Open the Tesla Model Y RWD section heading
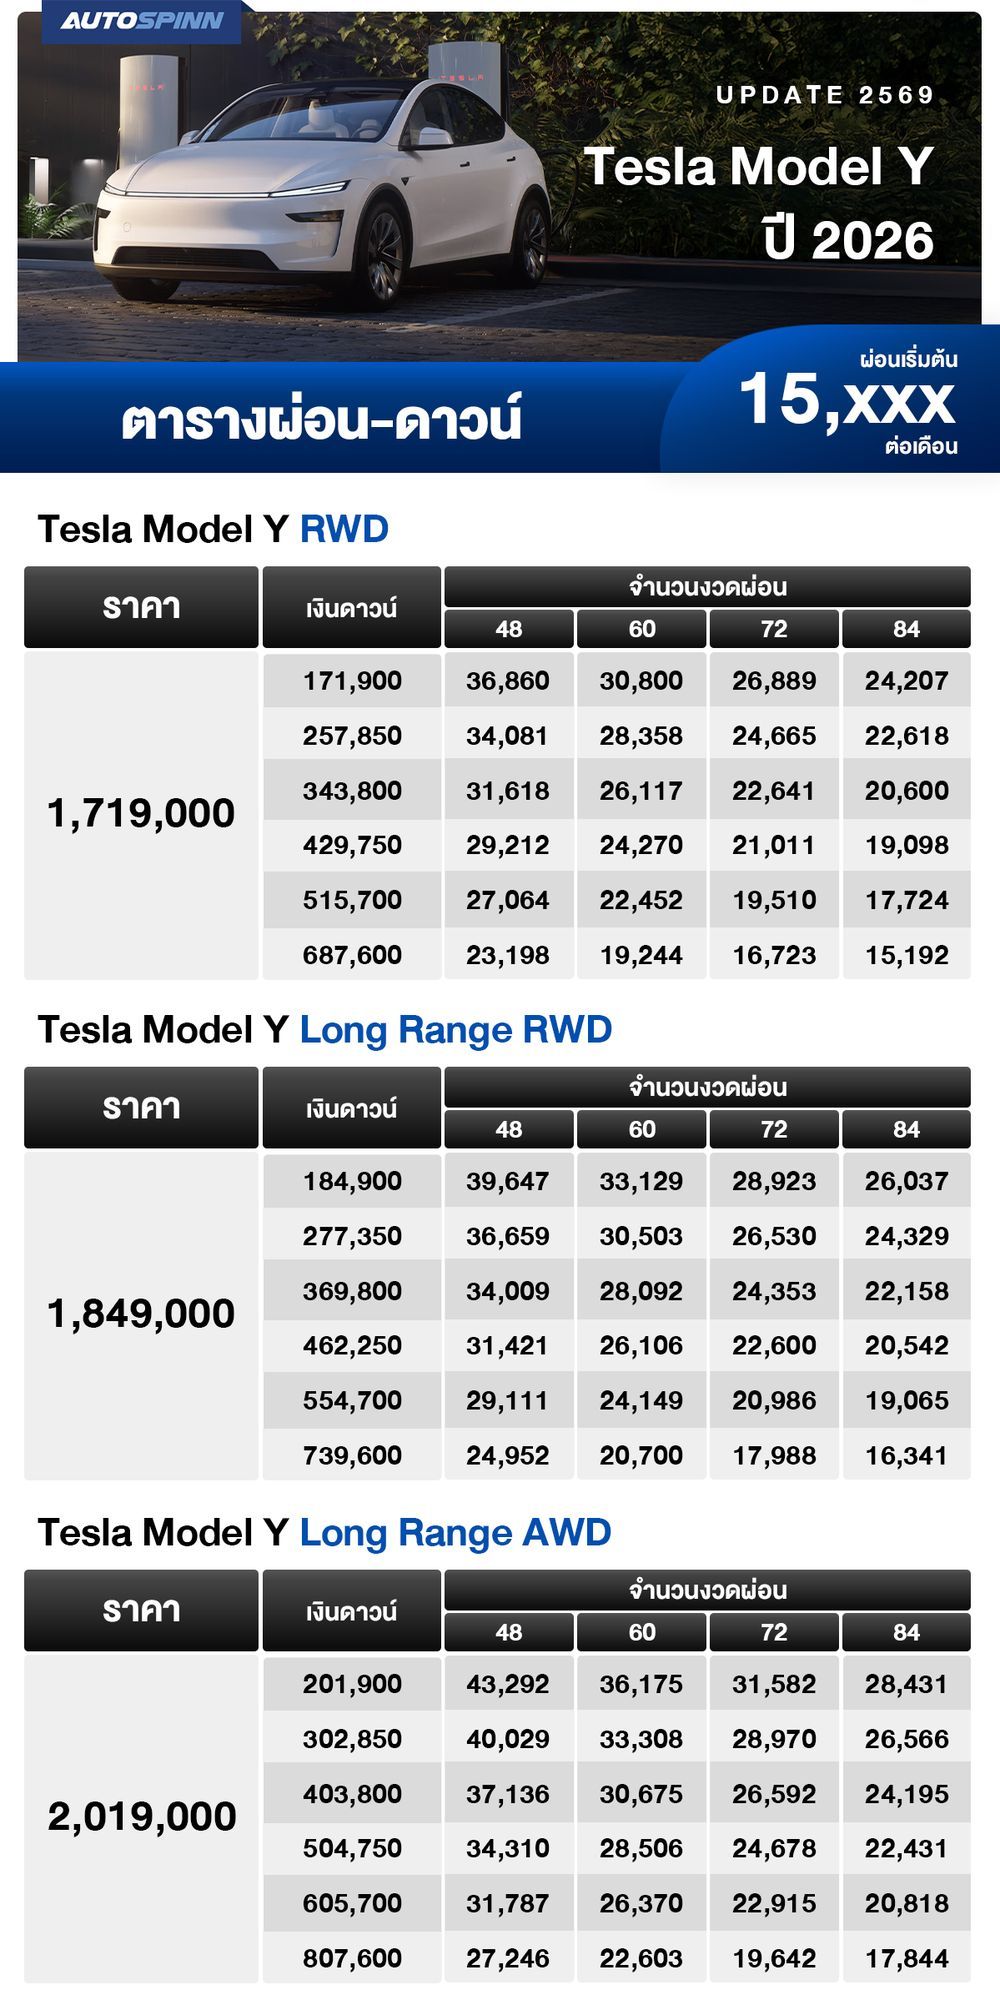1000x2010 pixels. tap(213, 529)
